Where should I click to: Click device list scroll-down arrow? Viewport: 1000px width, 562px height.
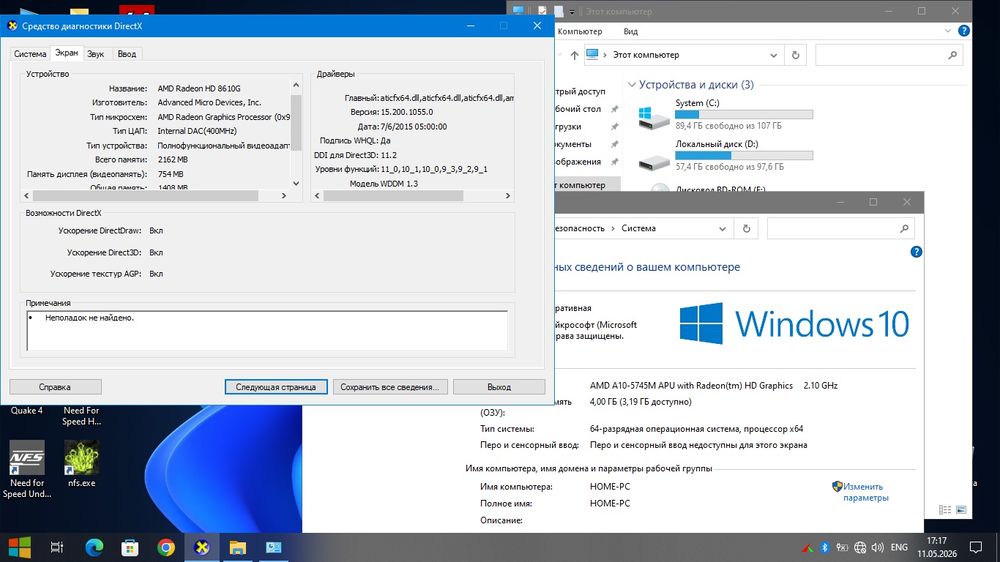coord(296,184)
